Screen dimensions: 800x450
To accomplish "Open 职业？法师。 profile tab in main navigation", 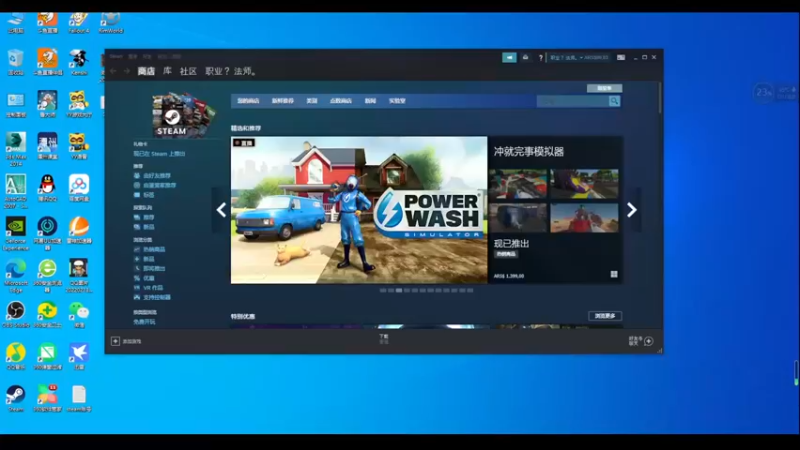I will pos(232,71).
